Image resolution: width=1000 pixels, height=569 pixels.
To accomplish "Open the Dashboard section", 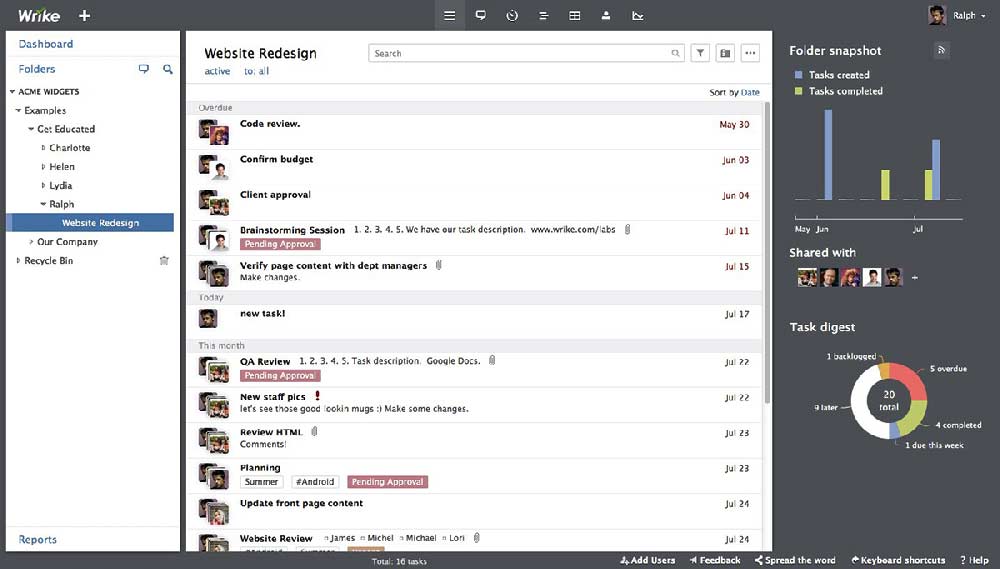I will [x=46, y=44].
